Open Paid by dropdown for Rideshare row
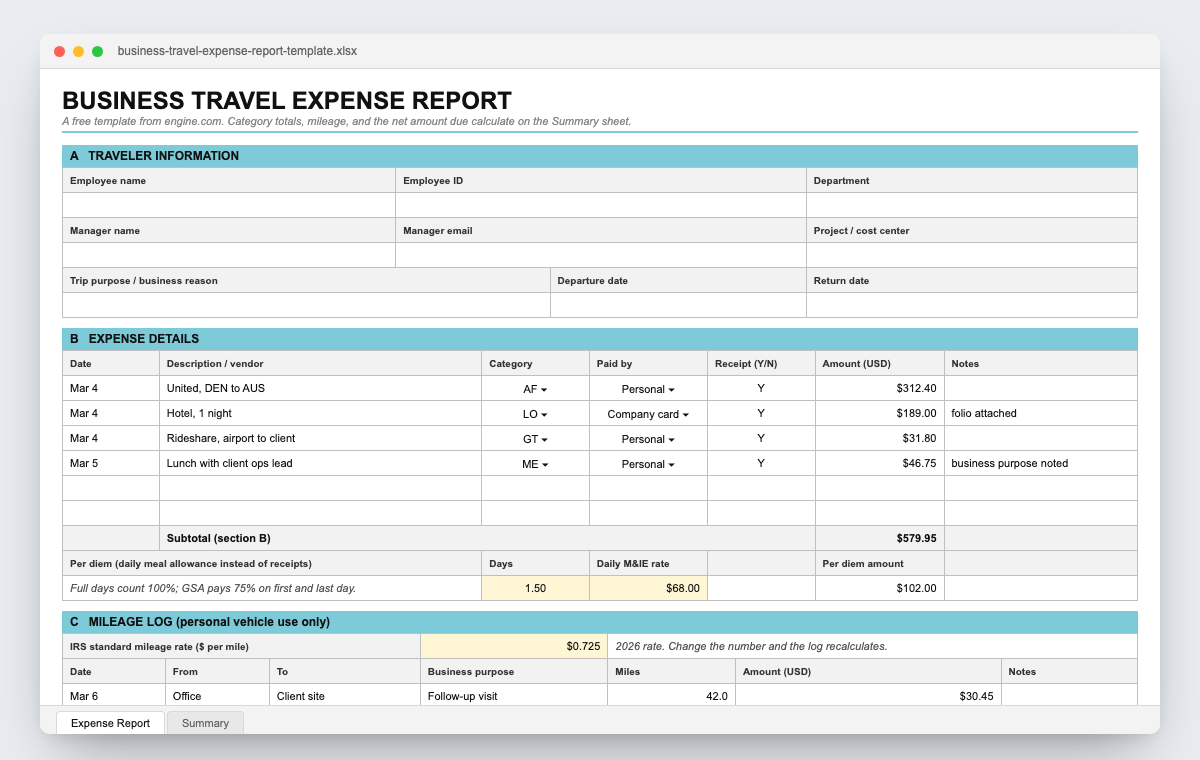 [x=648, y=438]
